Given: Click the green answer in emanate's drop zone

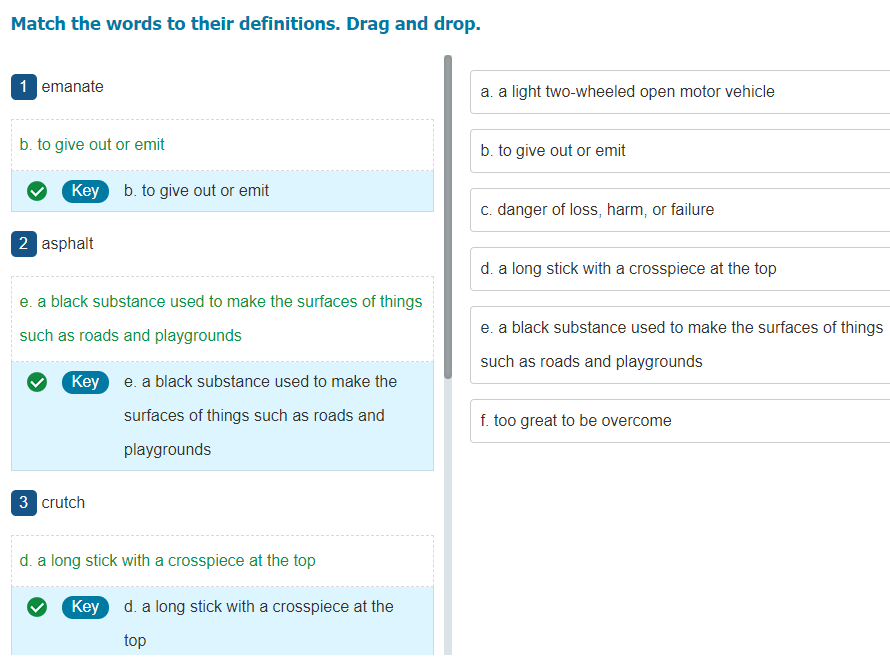Looking at the screenshot, I should (92, 145).
